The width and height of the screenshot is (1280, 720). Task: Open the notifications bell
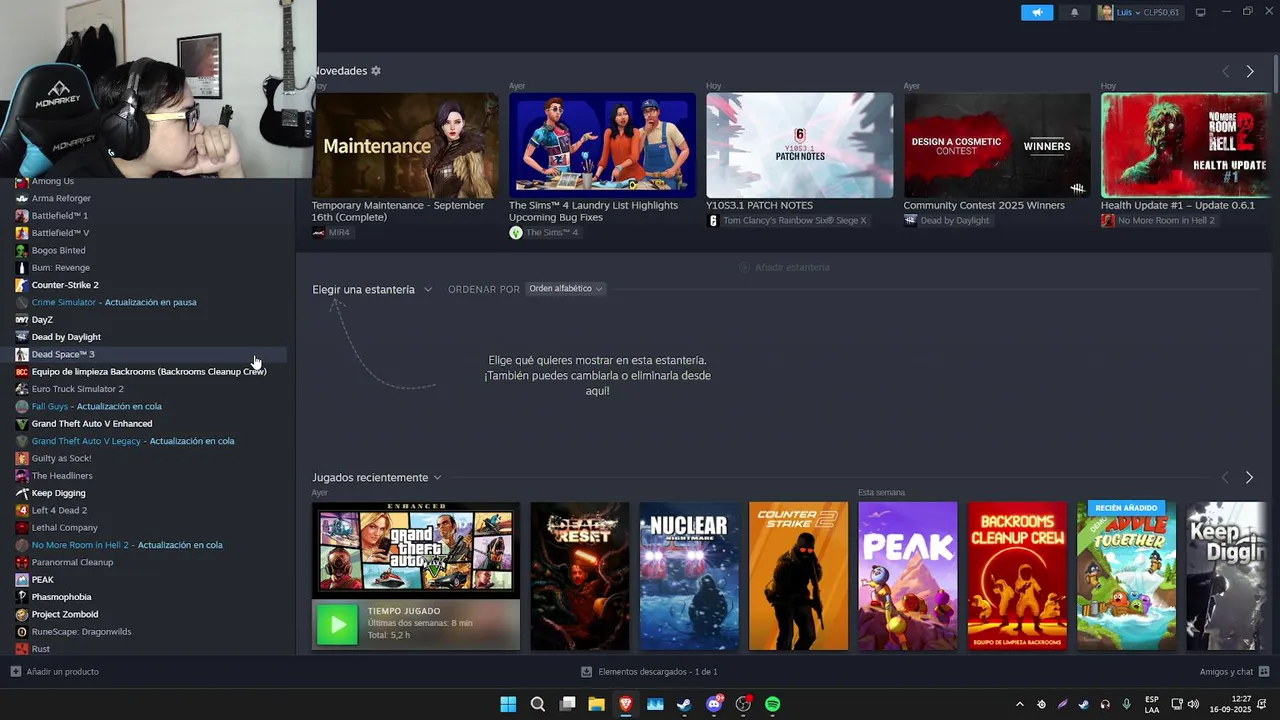click(1075, 12)
